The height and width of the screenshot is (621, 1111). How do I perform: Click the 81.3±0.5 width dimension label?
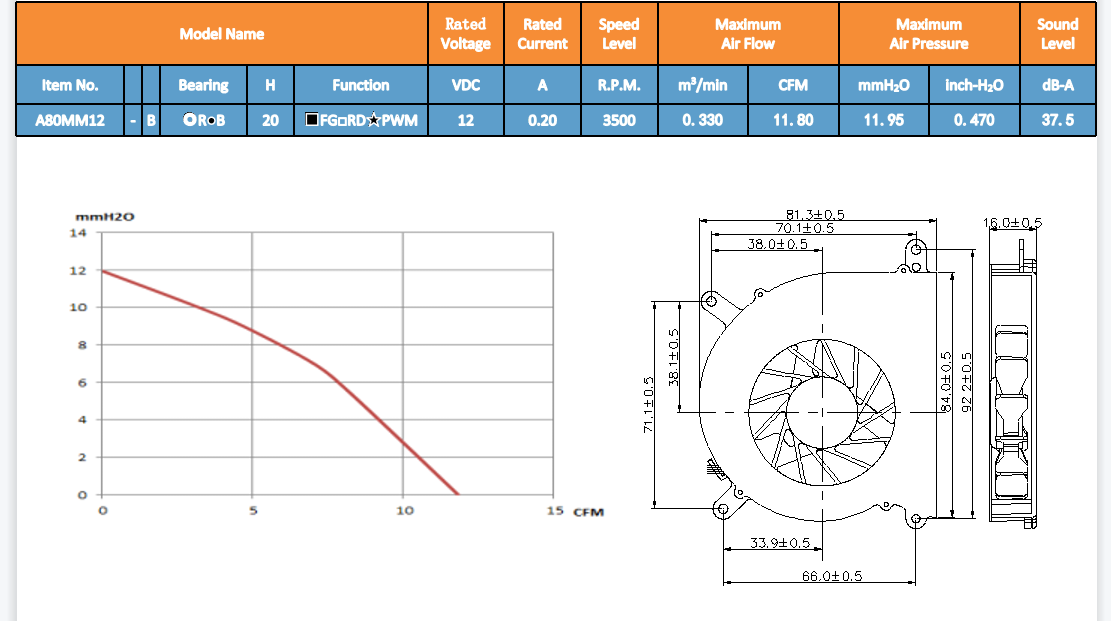(815, 214)
